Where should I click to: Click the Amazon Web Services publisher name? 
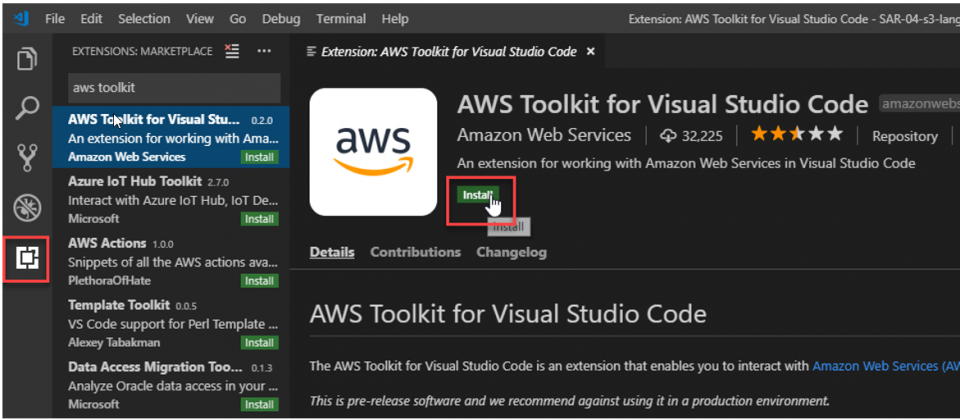544,135
